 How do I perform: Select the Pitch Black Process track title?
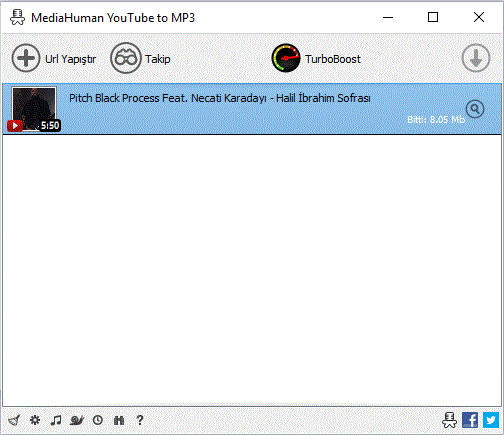(x=220, y=98)
